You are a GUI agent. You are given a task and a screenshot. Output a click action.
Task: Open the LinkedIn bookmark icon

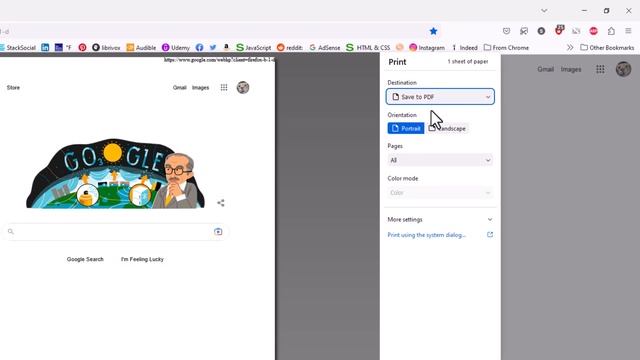pyautogui.click(x=45, y=47)
